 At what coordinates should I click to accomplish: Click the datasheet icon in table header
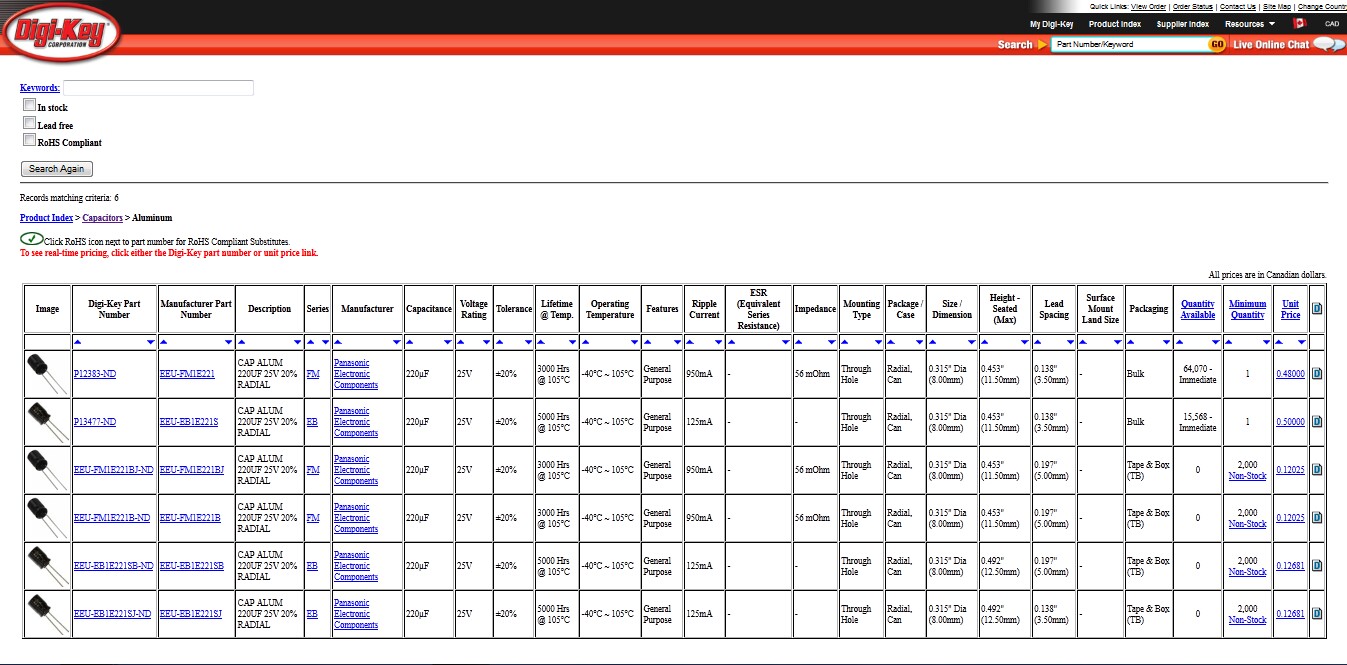(x=1316, y=308)
